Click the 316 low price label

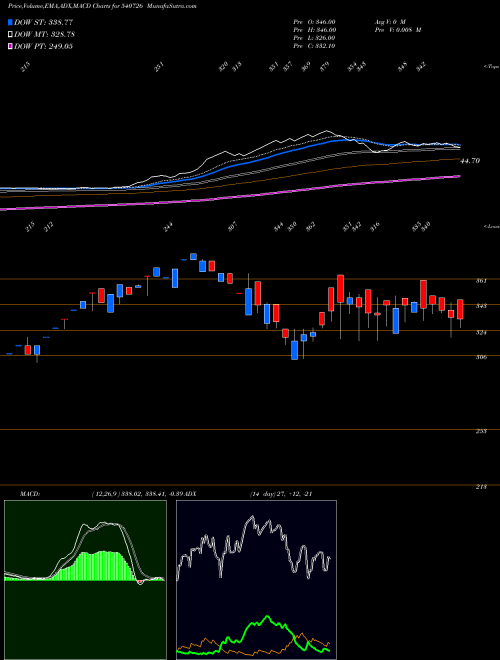click(375, 225)
